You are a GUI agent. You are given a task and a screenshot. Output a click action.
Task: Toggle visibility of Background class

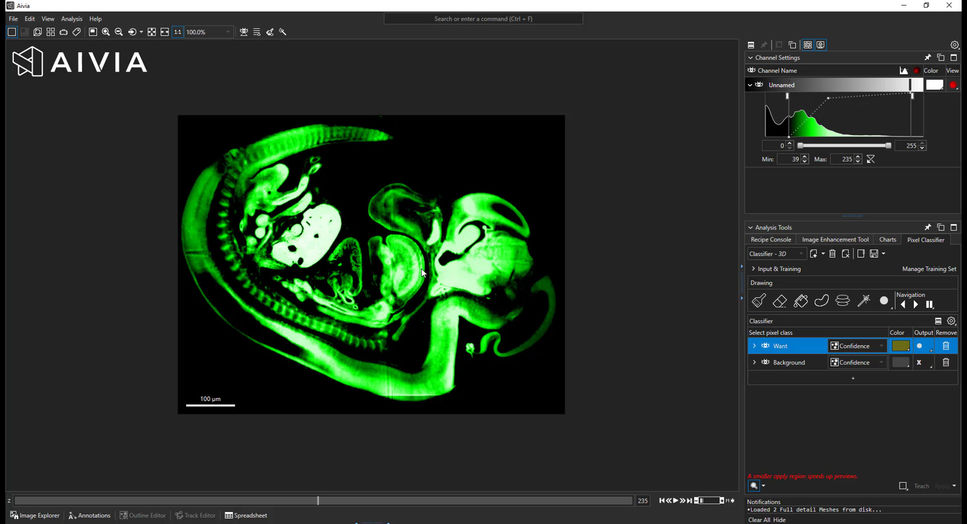pyautogui.click(x=765, y=363)
